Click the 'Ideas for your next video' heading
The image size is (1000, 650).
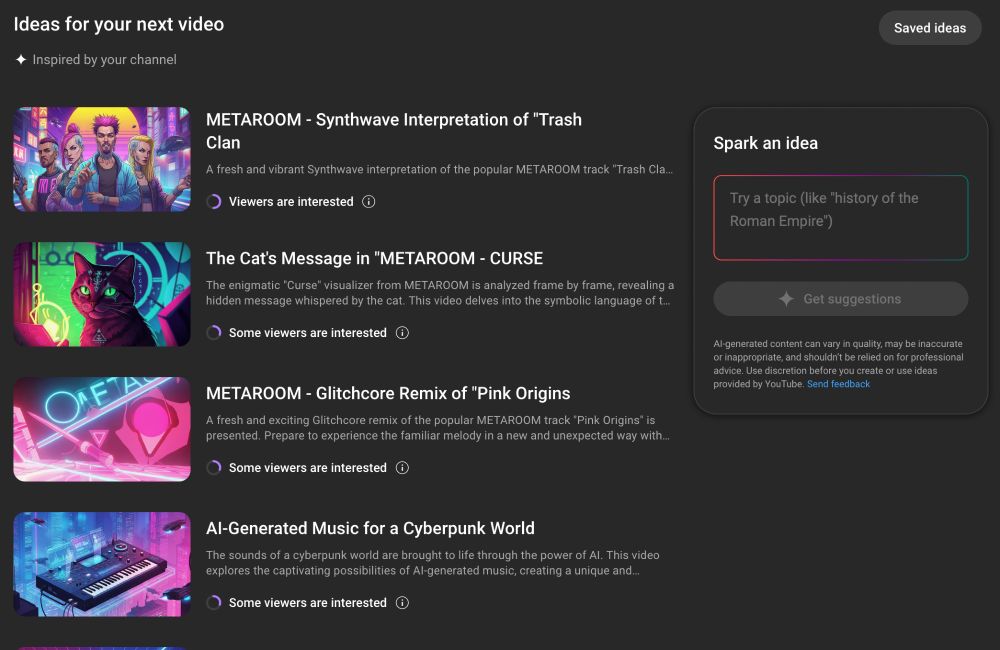(x=119, y=24)
